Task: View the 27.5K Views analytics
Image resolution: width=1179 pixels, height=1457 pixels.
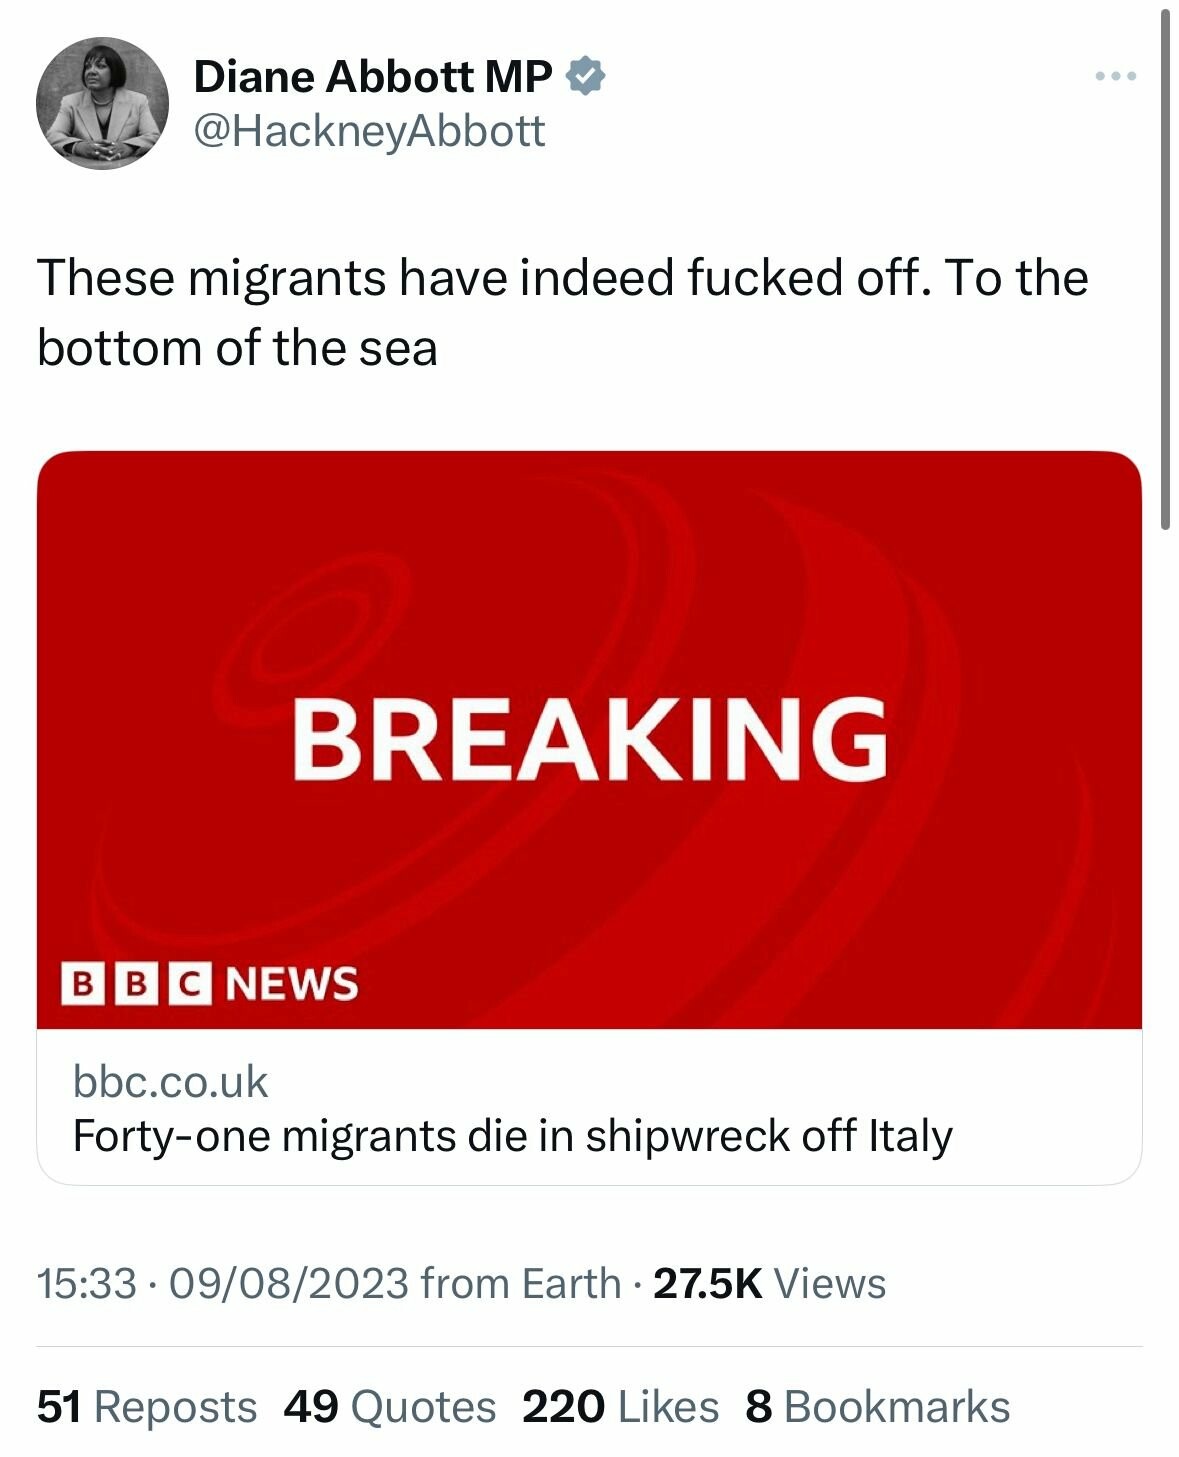Action: (x=769, y=1283)
